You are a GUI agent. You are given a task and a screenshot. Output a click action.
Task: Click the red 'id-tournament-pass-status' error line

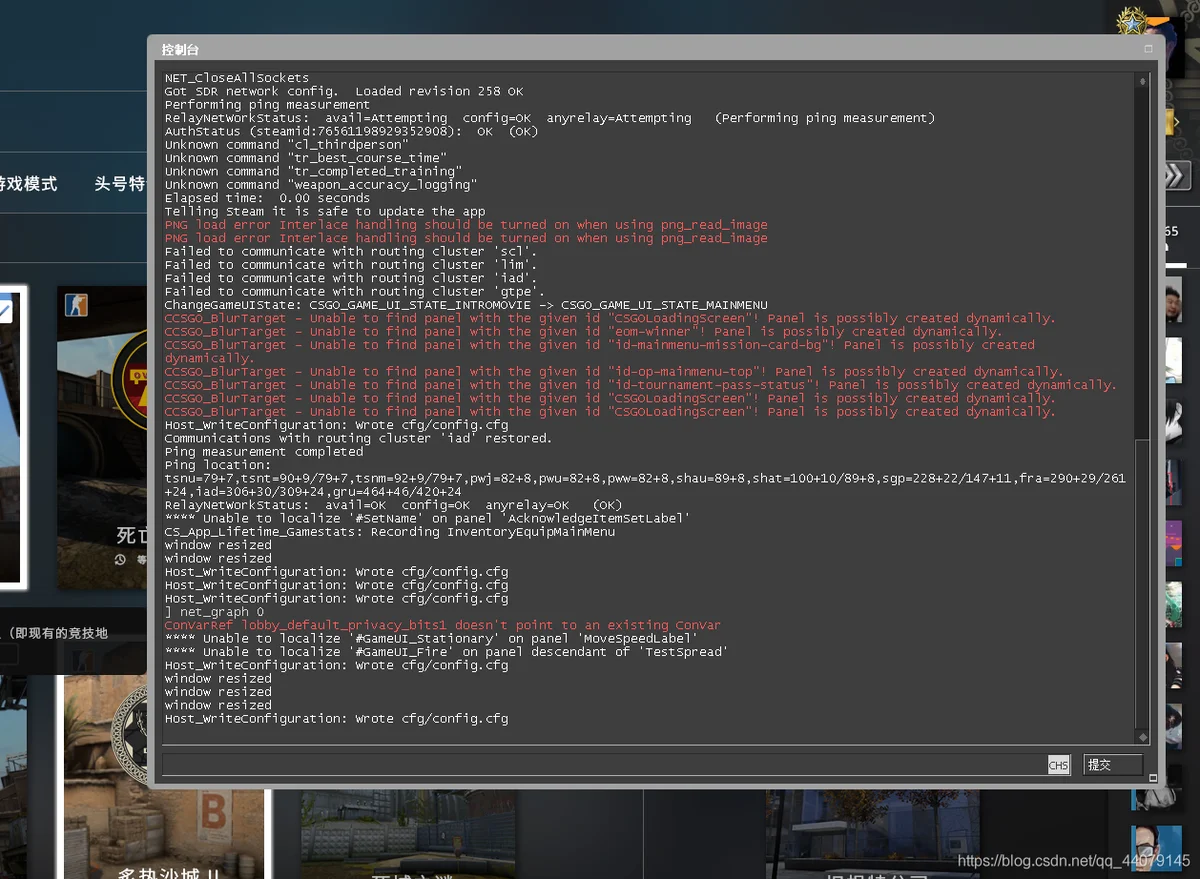click(641, 385)
